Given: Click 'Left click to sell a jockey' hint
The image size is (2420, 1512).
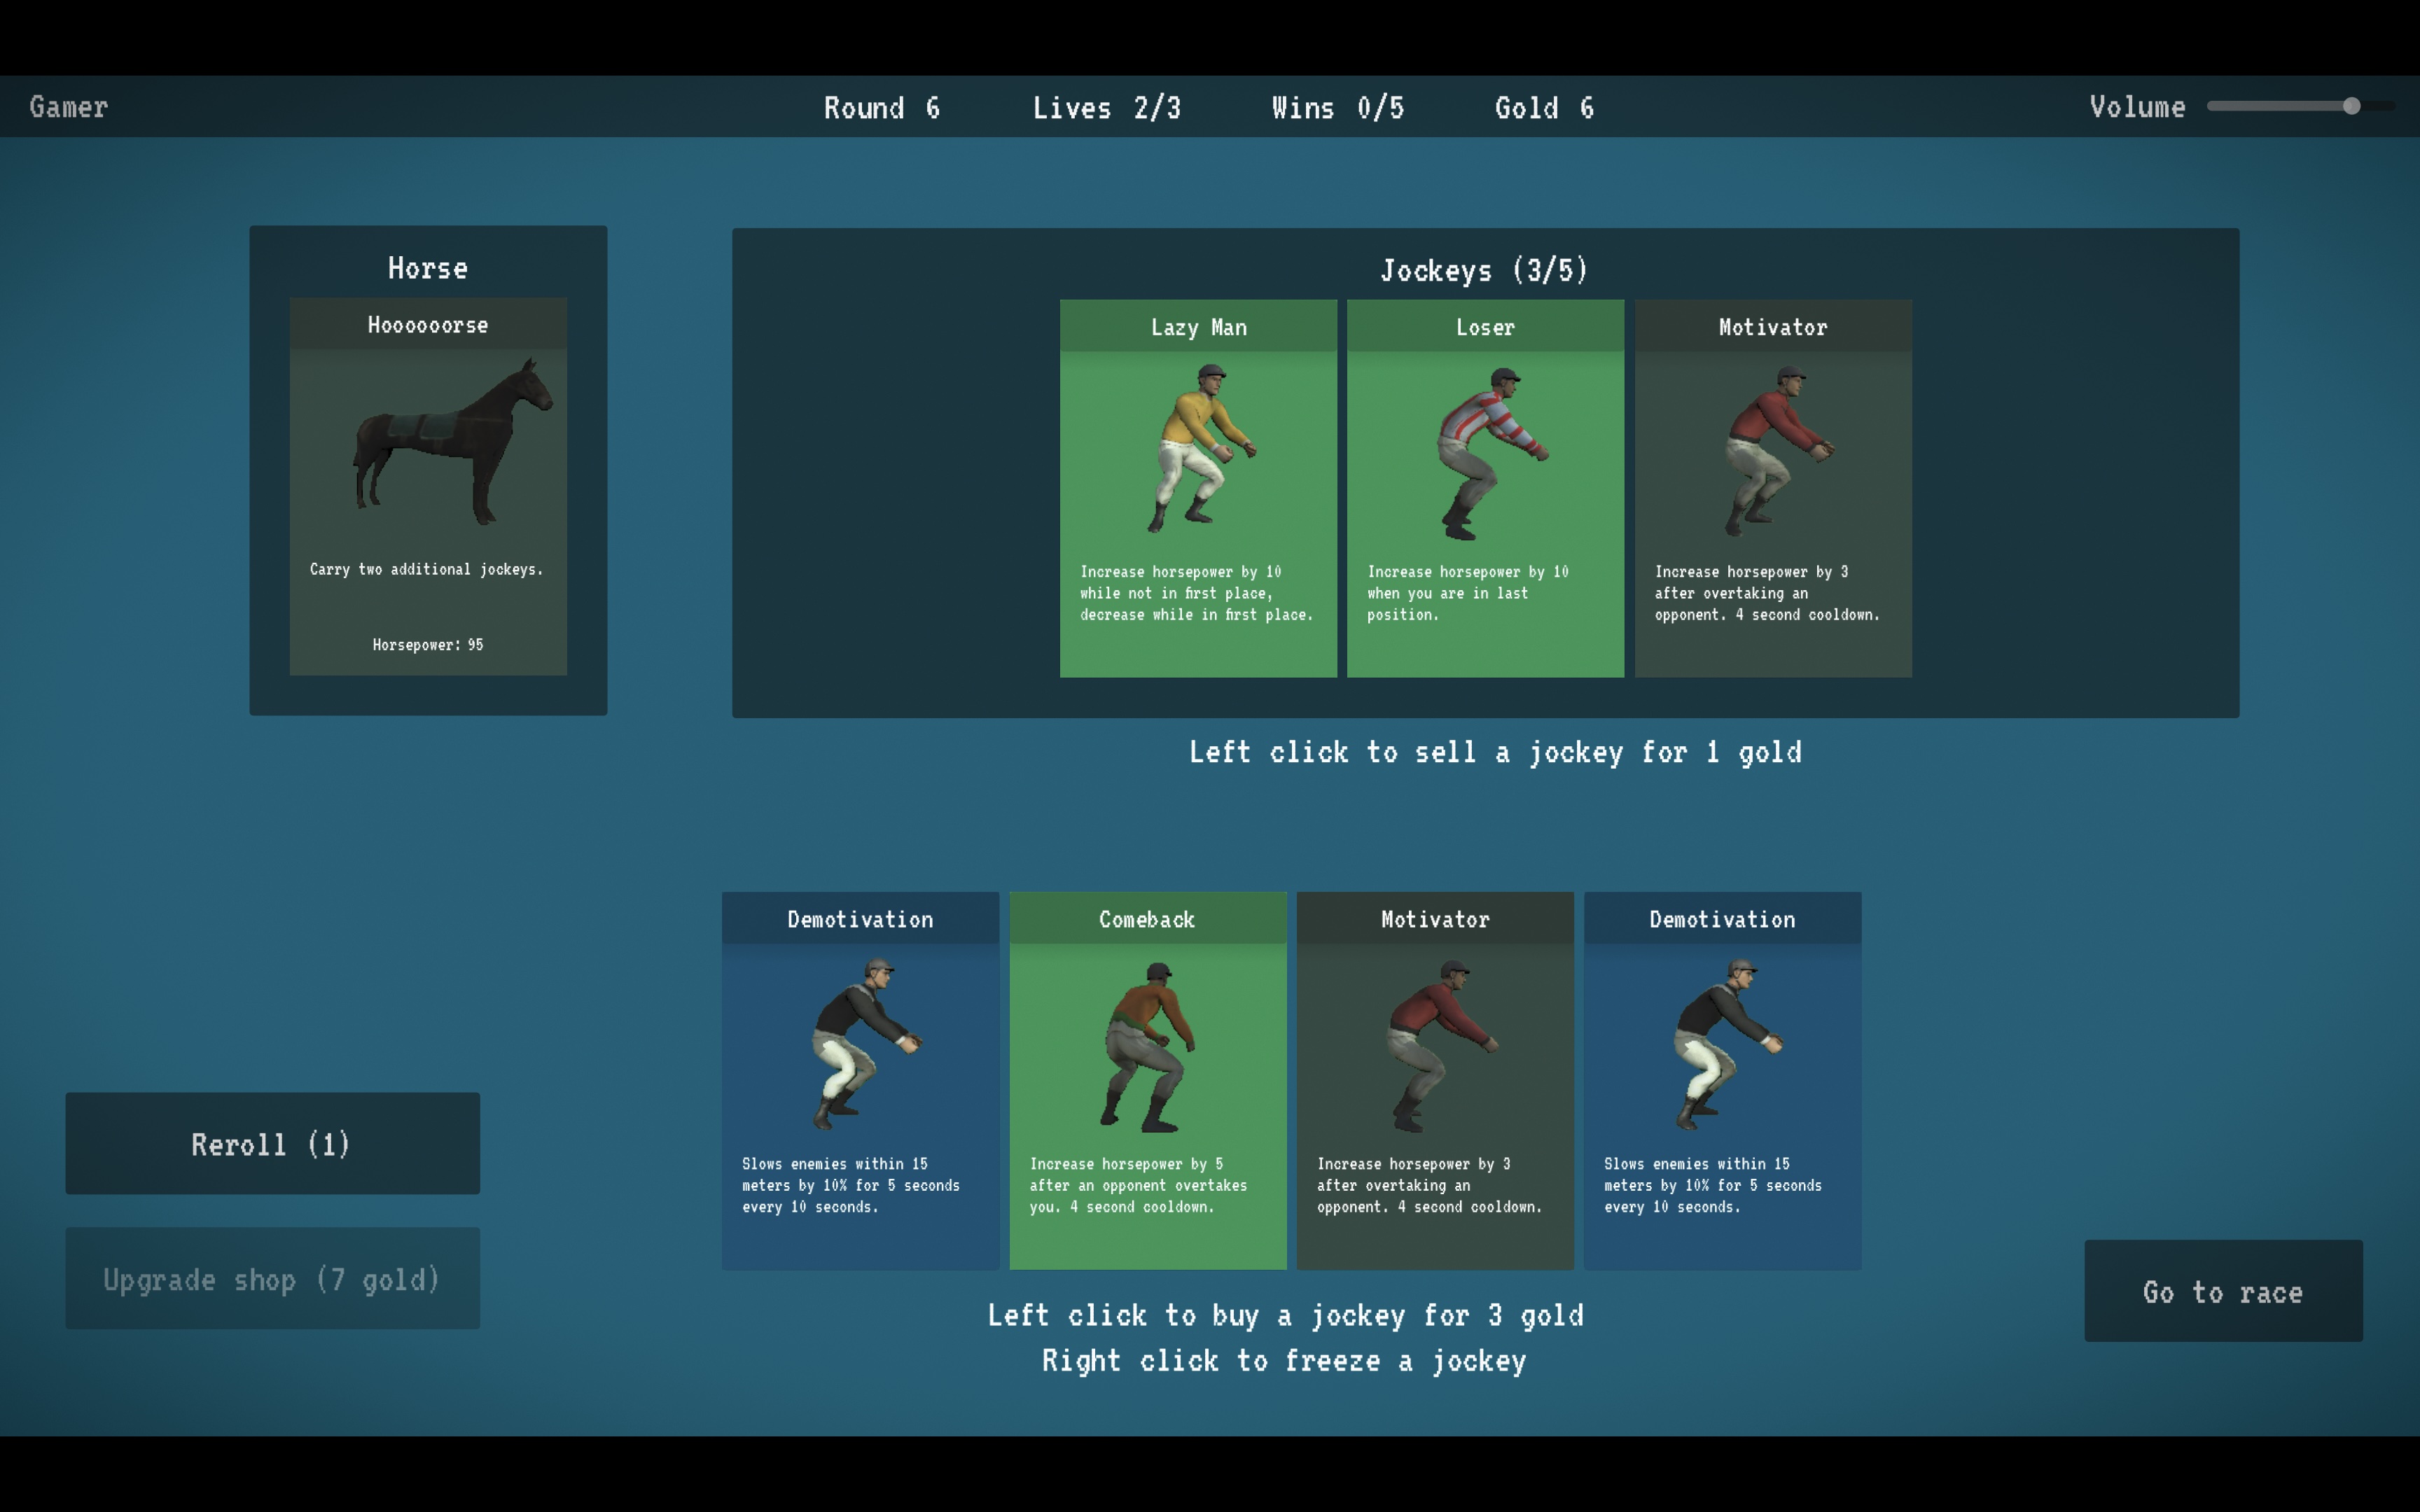Looking at the screenshot, I should (x=1495, y=752).
